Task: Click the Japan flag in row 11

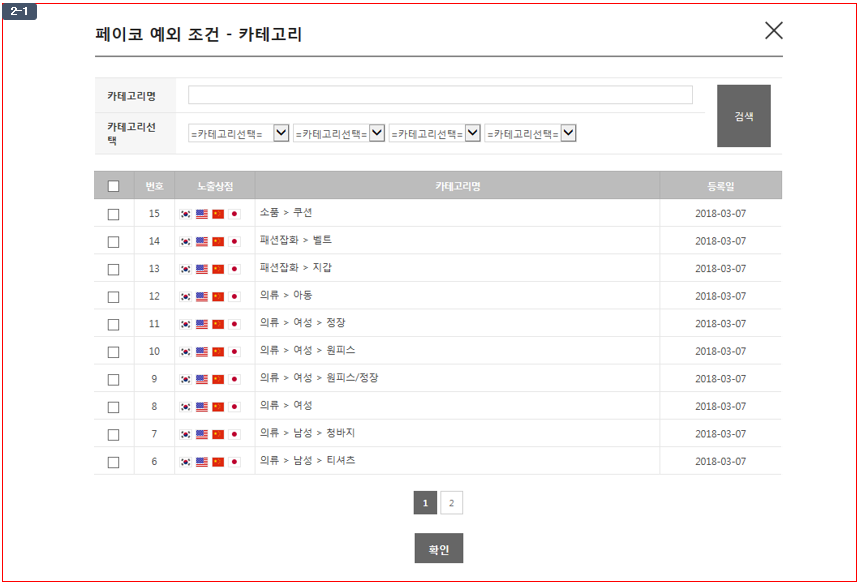Action: tap(234, 324)
